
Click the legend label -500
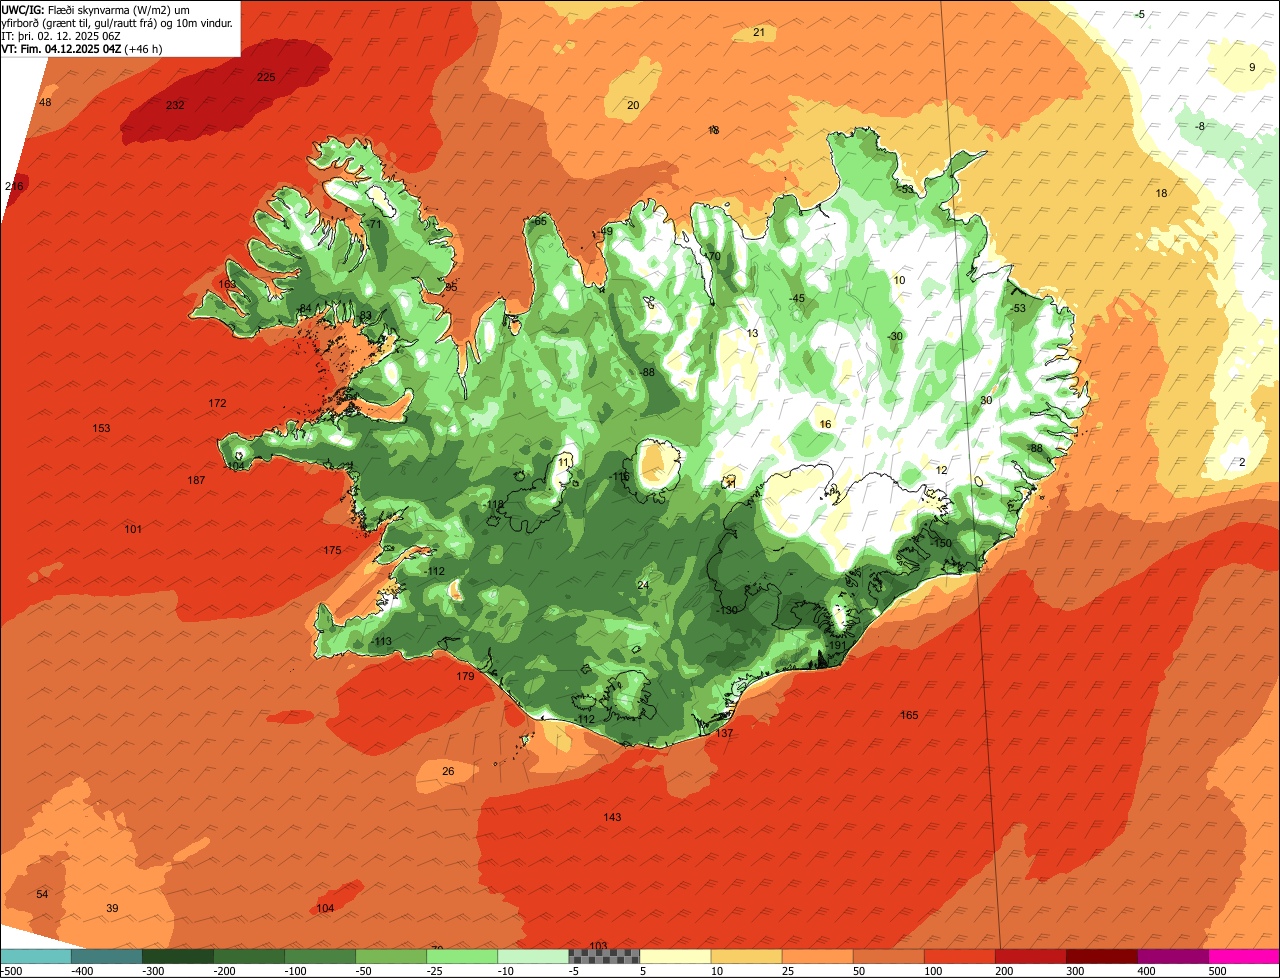coord(11,971)
